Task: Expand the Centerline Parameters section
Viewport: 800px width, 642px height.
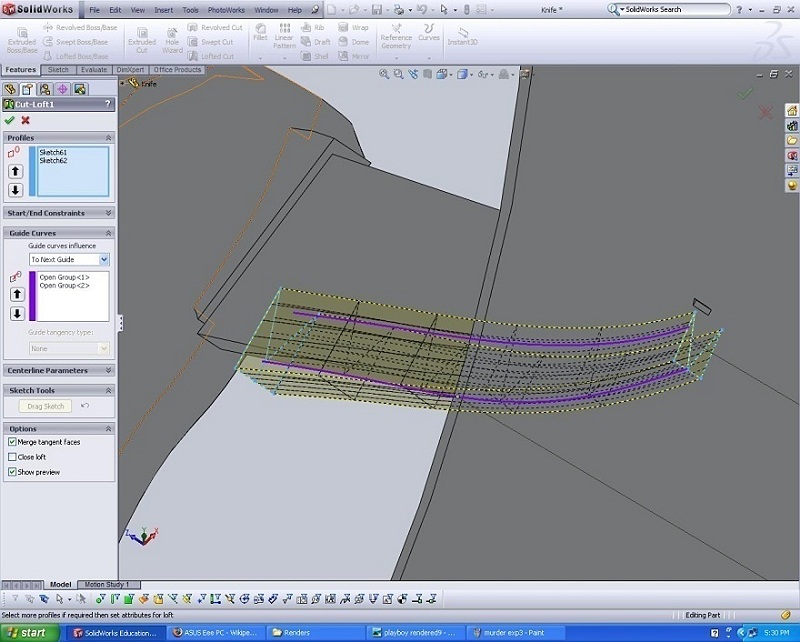Action: point(108,370)
